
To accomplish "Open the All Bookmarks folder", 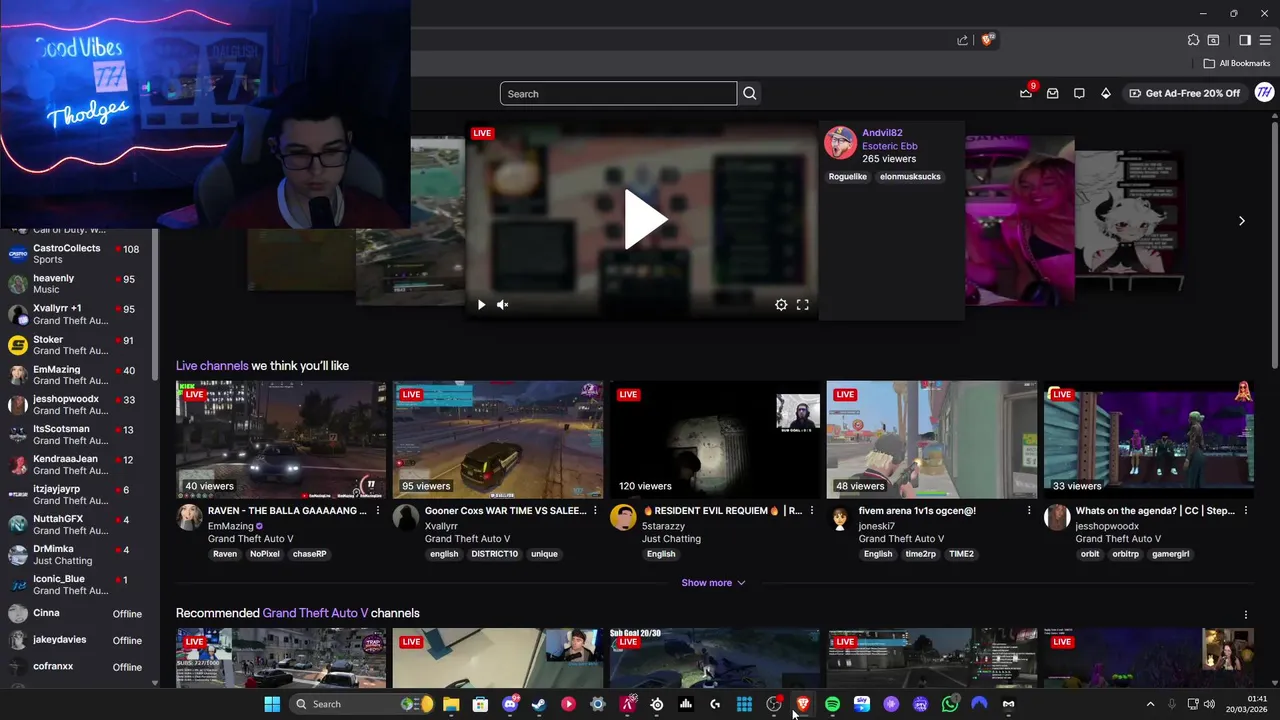I will (1237, 63).
